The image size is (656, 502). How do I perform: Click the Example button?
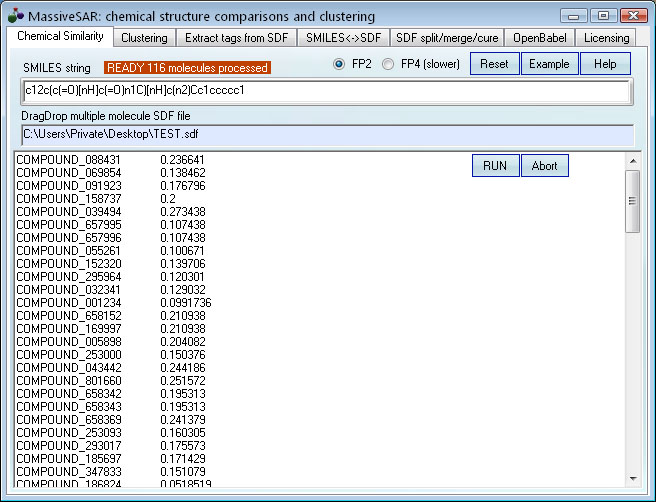click(549, 64)
